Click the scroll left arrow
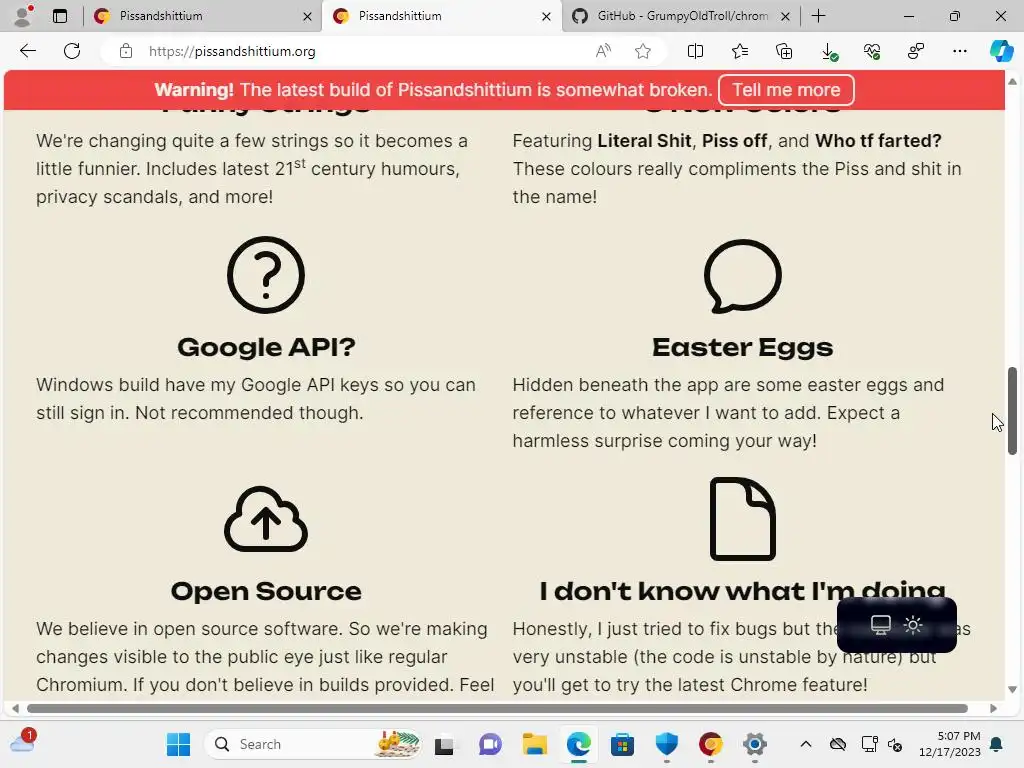1024x768 pixels. pyautogui.click(x=15, y=709)
